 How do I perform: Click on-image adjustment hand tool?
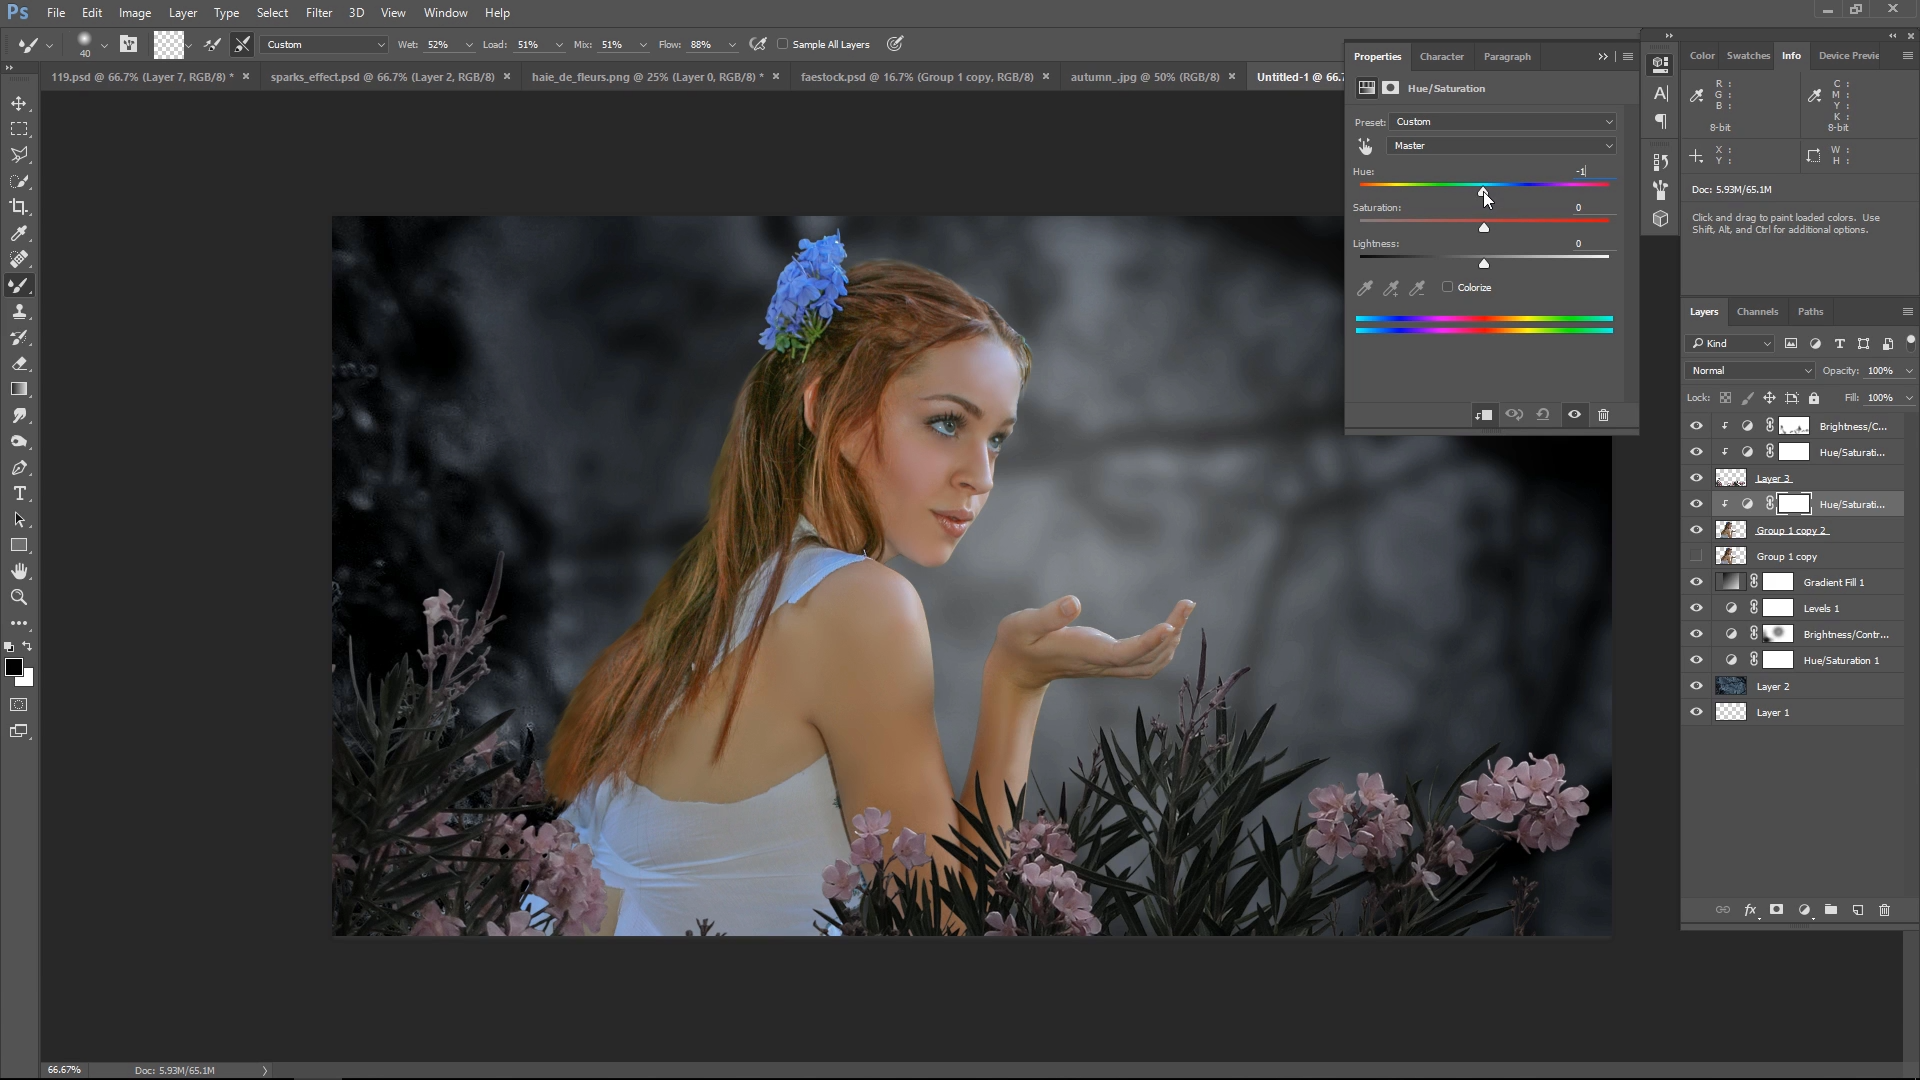pyautogui.click(x=1365, y=146)
